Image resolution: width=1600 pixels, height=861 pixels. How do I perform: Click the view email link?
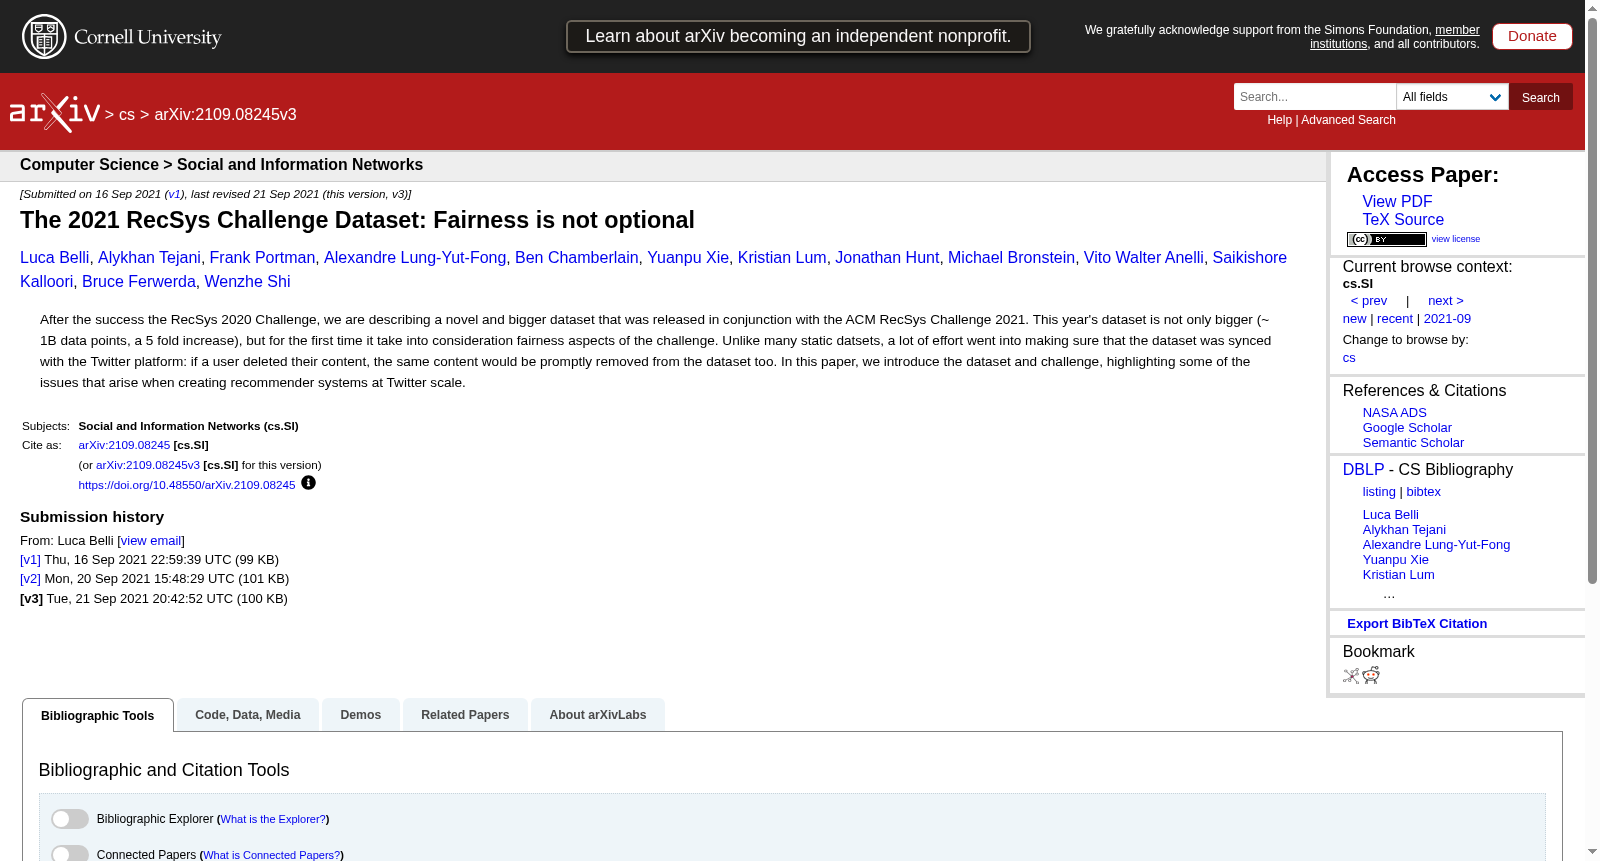(x=151, y=541)
